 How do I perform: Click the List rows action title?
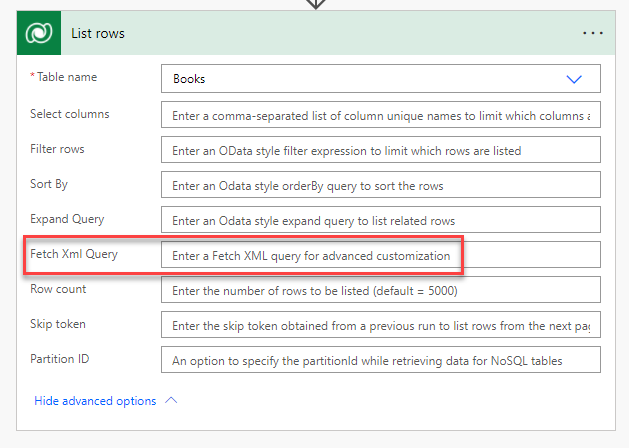click(97, 33)
